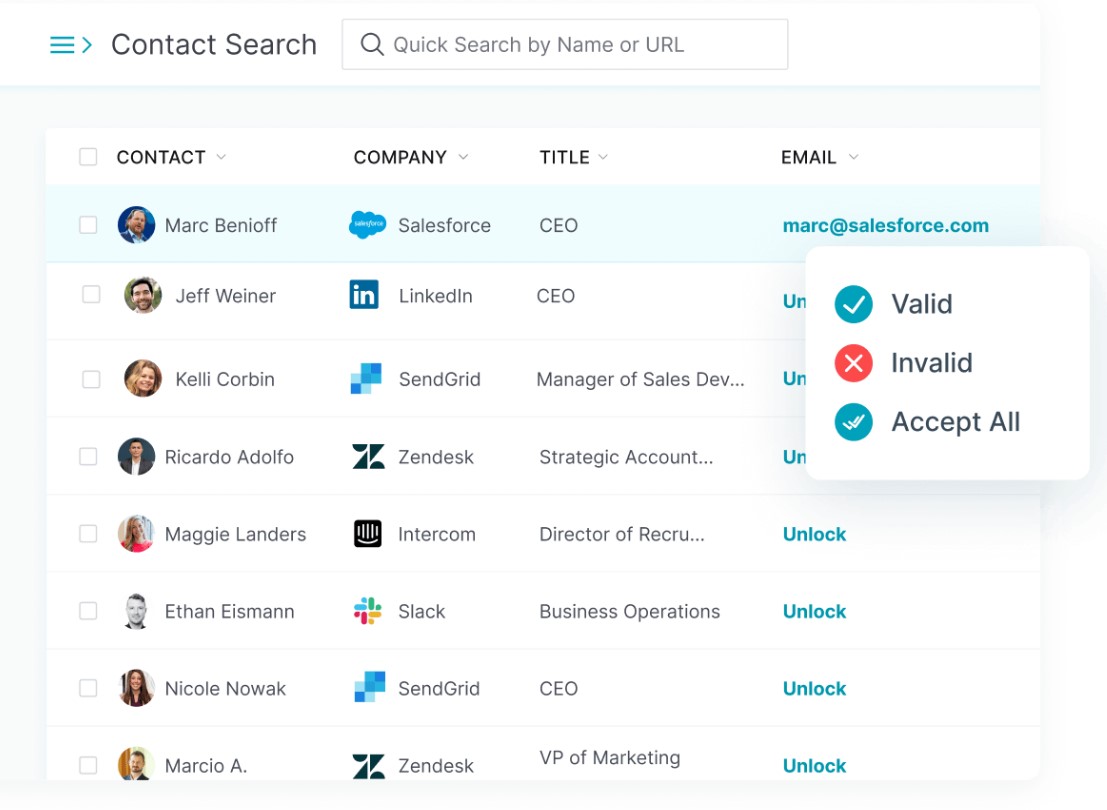Focus the Quick Search by Name field
This screenshot has width=1107, height=810.
point(565,44)
